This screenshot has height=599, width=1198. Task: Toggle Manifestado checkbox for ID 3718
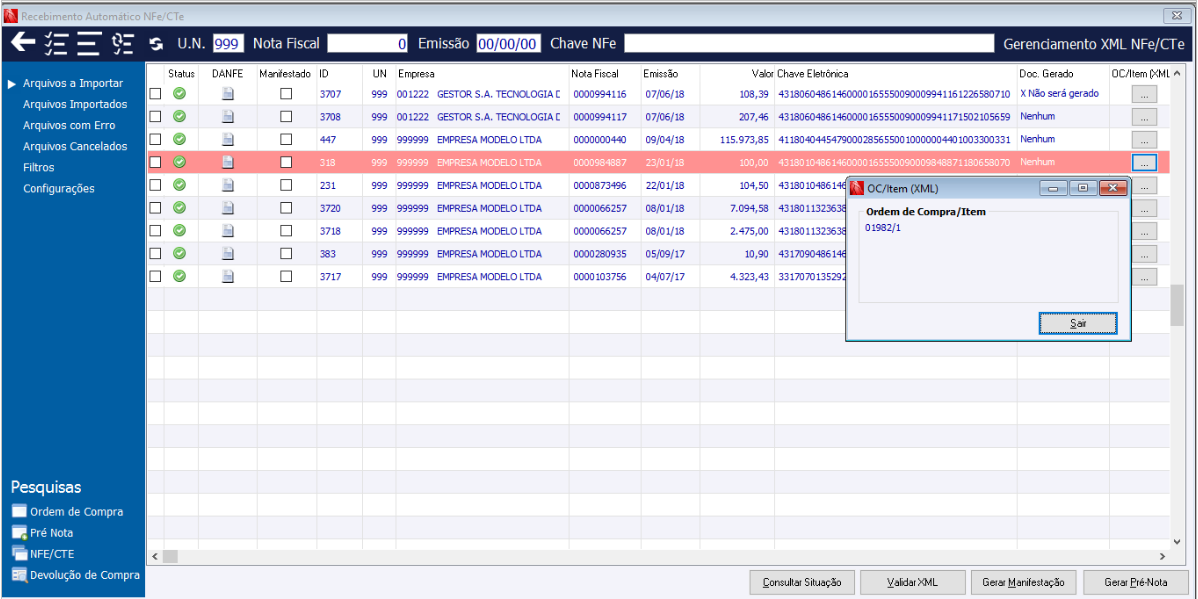[x=286, y=231]
